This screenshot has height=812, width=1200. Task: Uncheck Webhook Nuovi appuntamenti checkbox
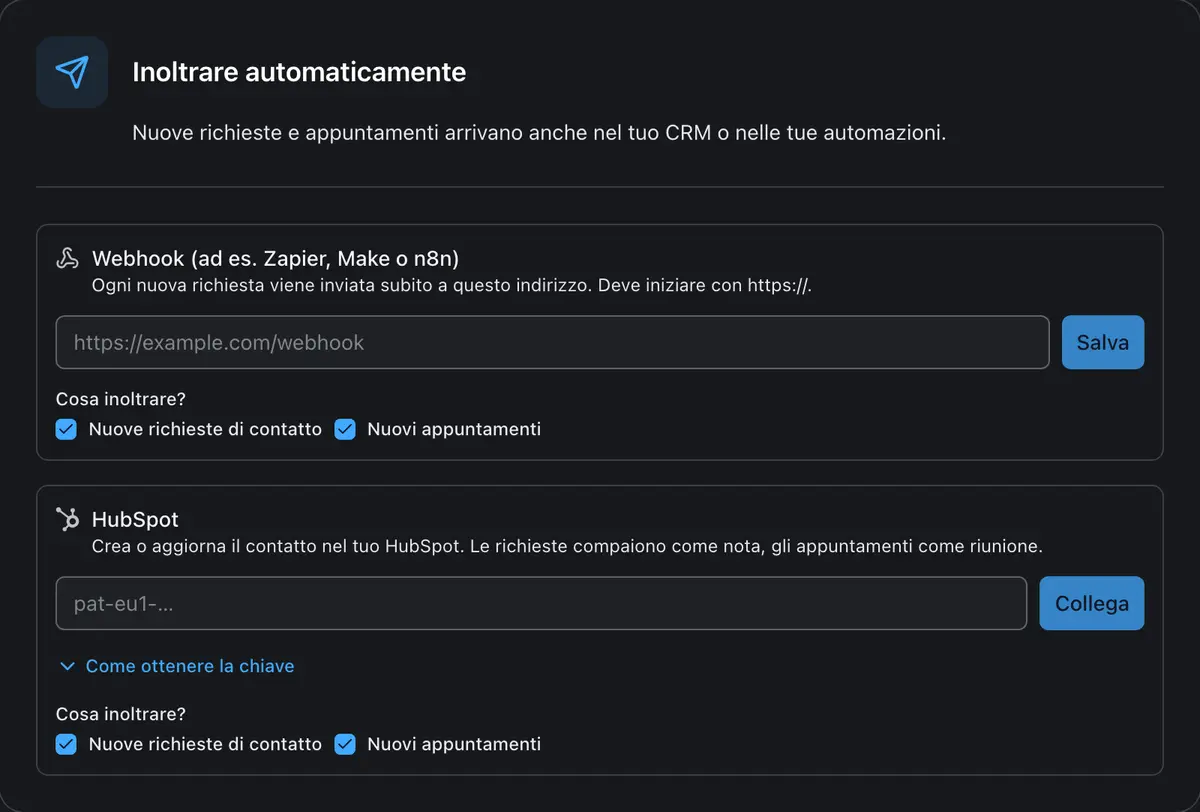pyautogui.click(x=345, y=429)
